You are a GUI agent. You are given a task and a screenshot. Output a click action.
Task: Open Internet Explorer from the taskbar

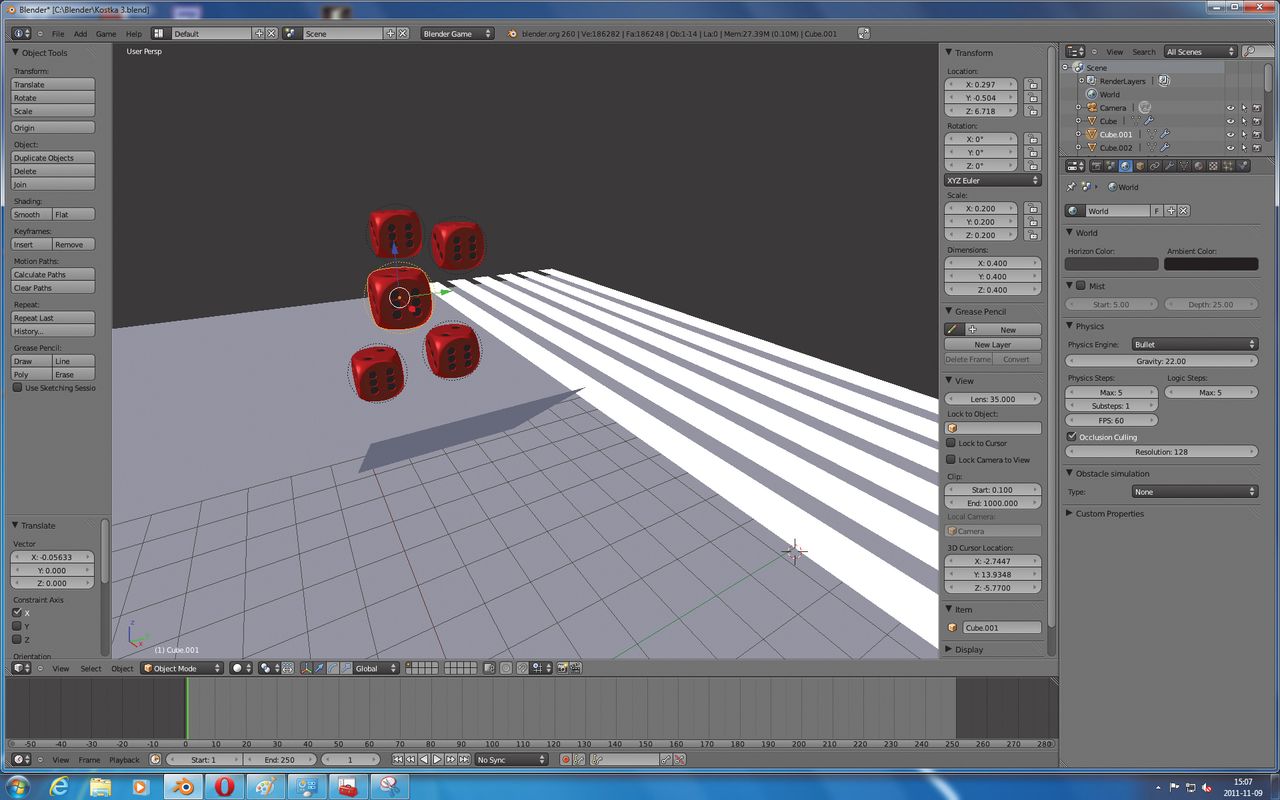tap(59, 786)
